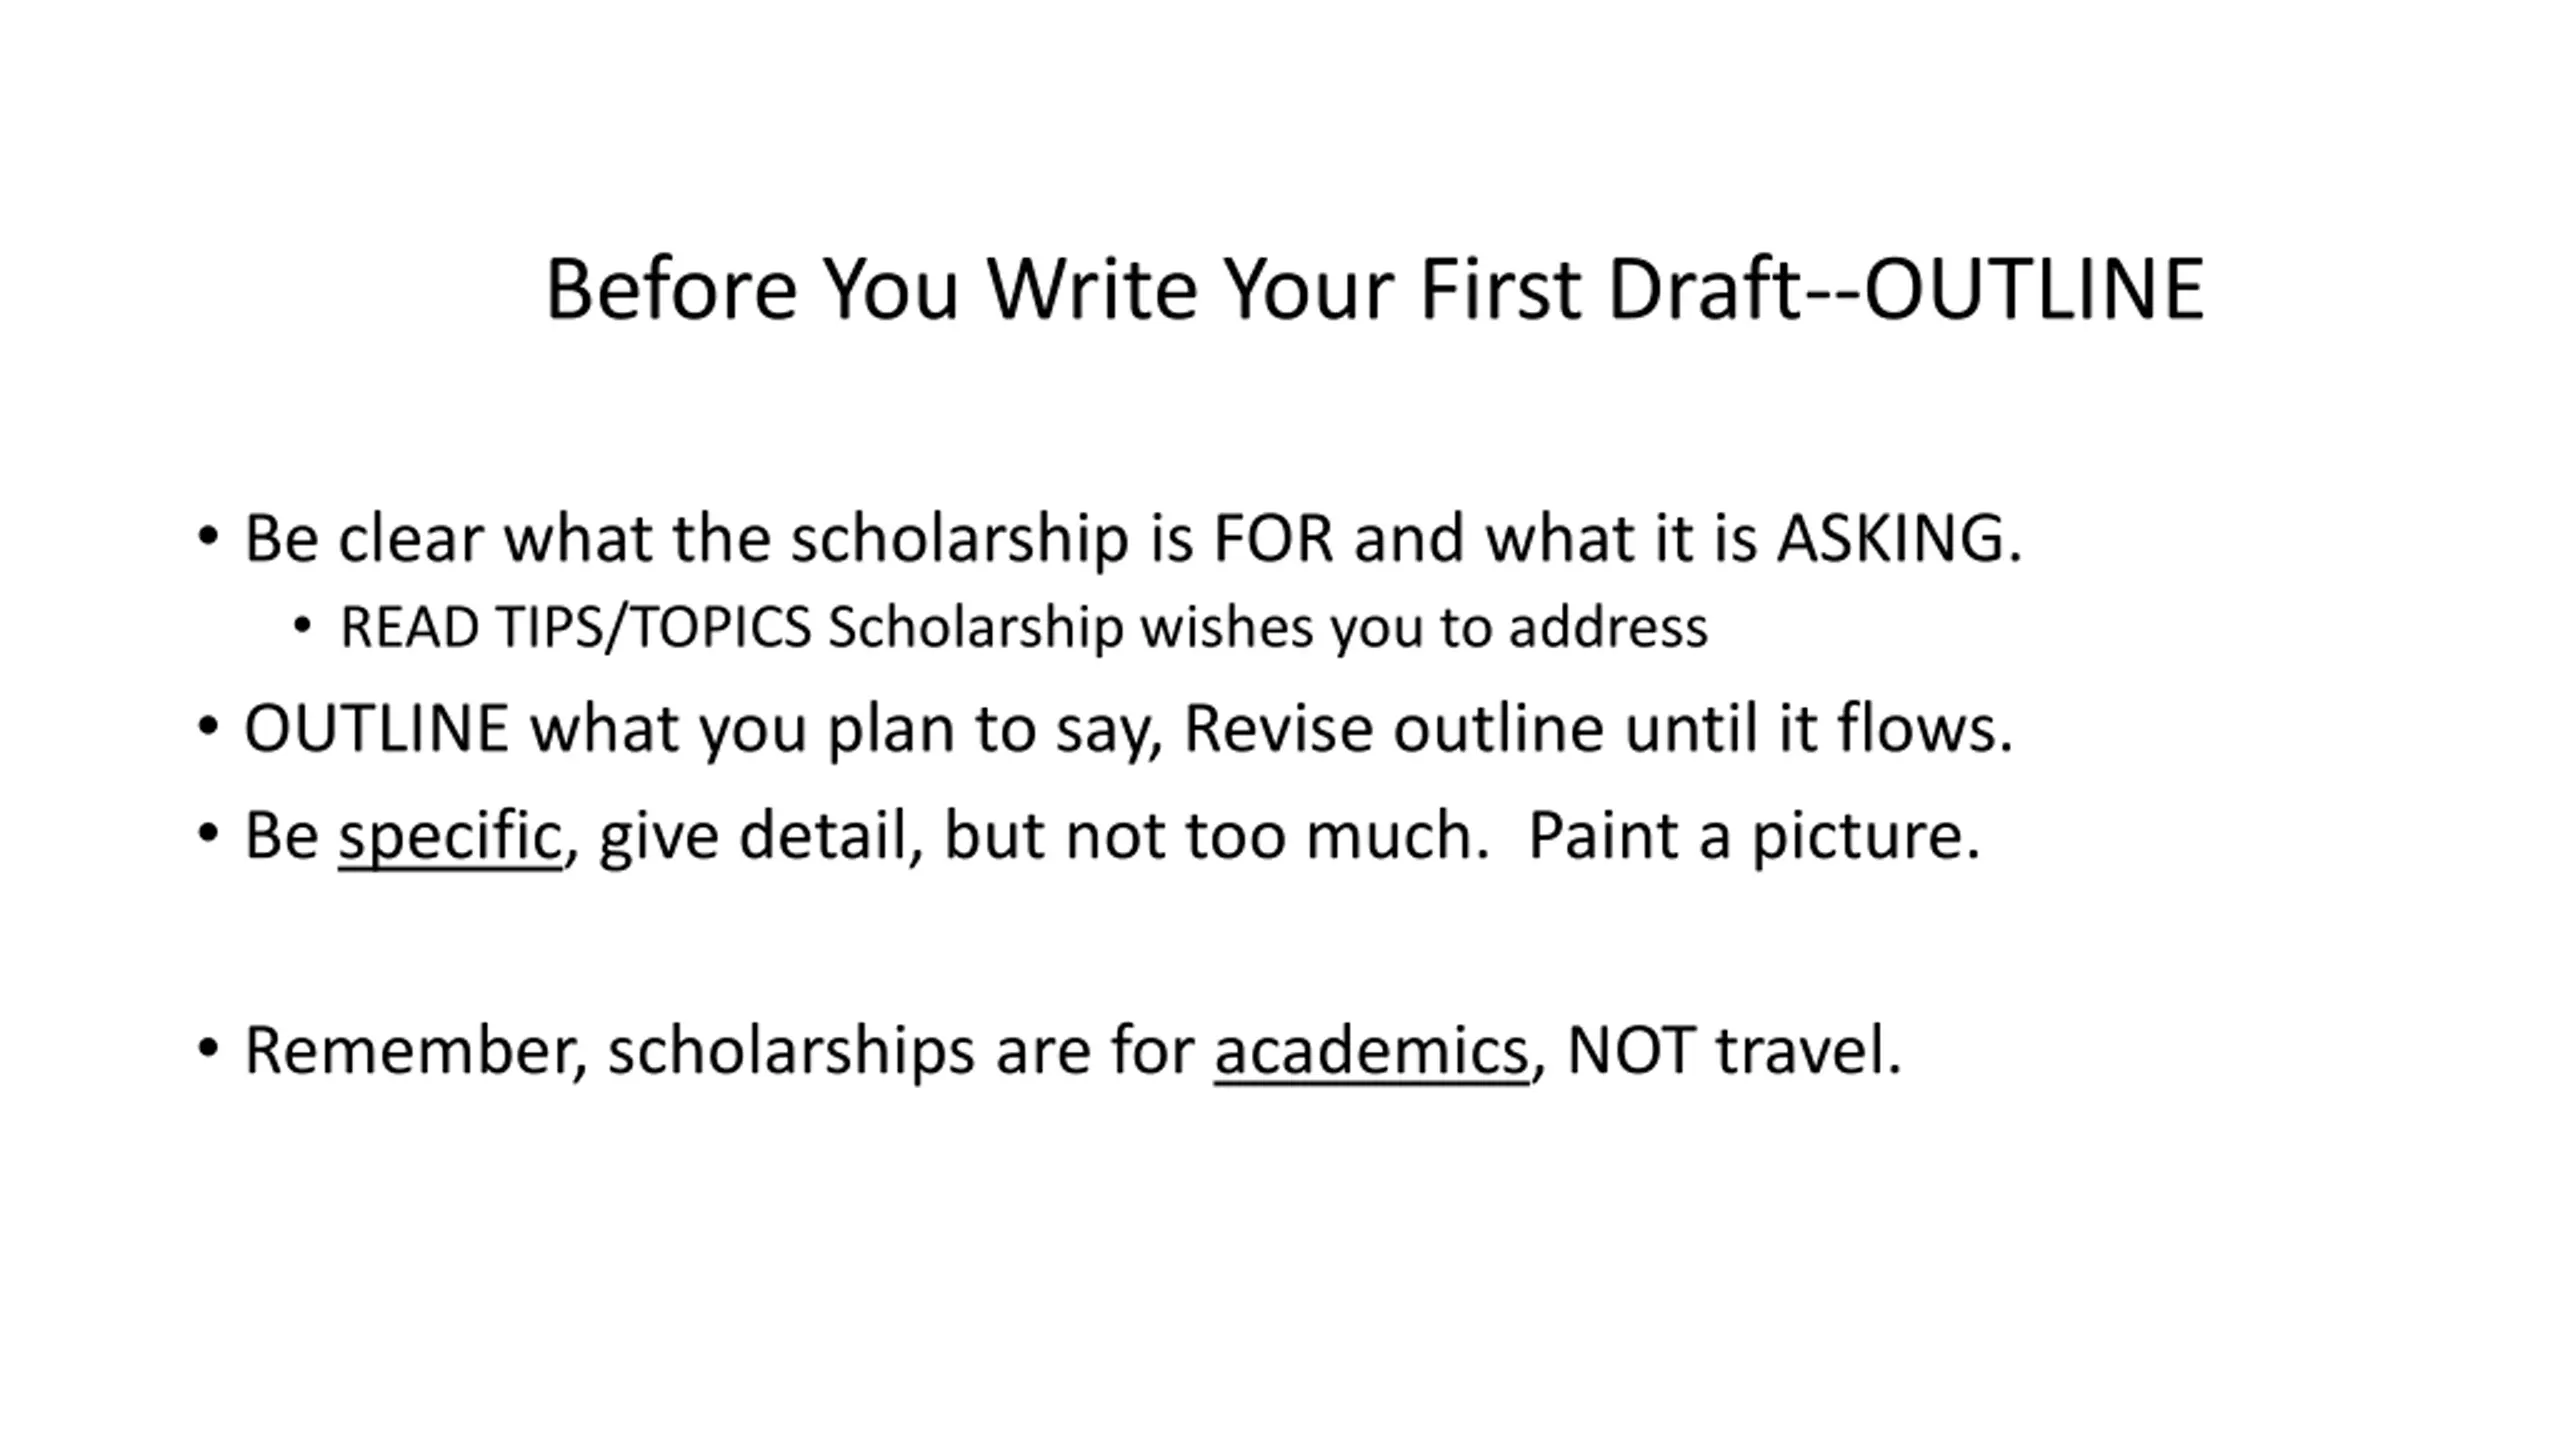The height and width of the screenshot is (1440, 2560).
Task: Click the word 'scholarship' in first bullet
Action: pyautogui.click(x=960, y=539)
